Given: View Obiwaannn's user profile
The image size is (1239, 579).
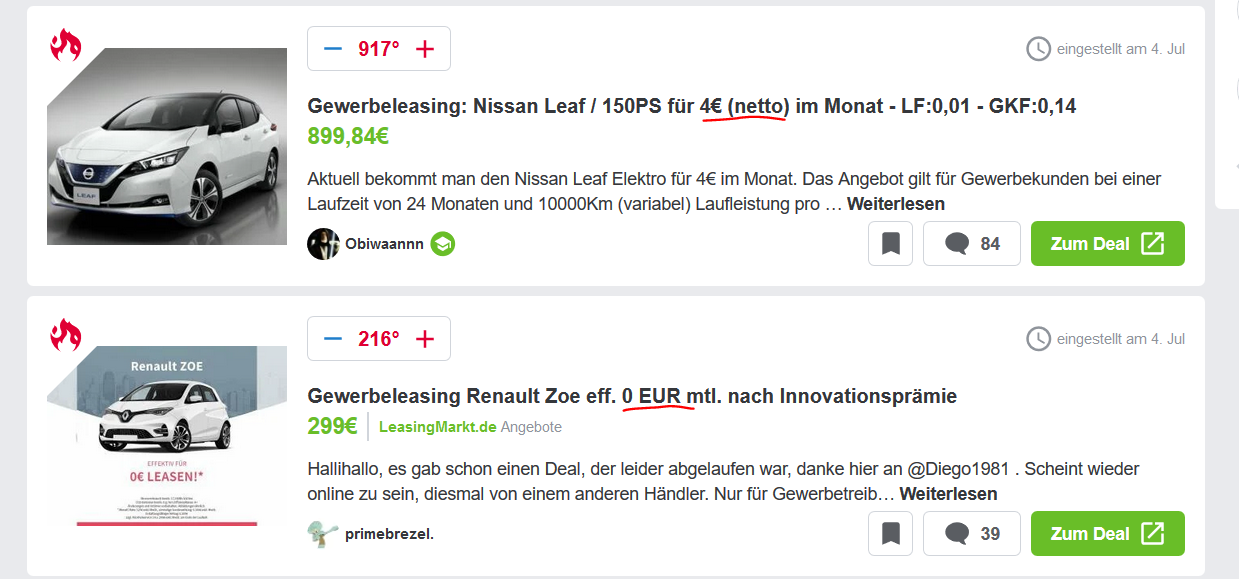Looking at the screenshot, I should 384,244.
